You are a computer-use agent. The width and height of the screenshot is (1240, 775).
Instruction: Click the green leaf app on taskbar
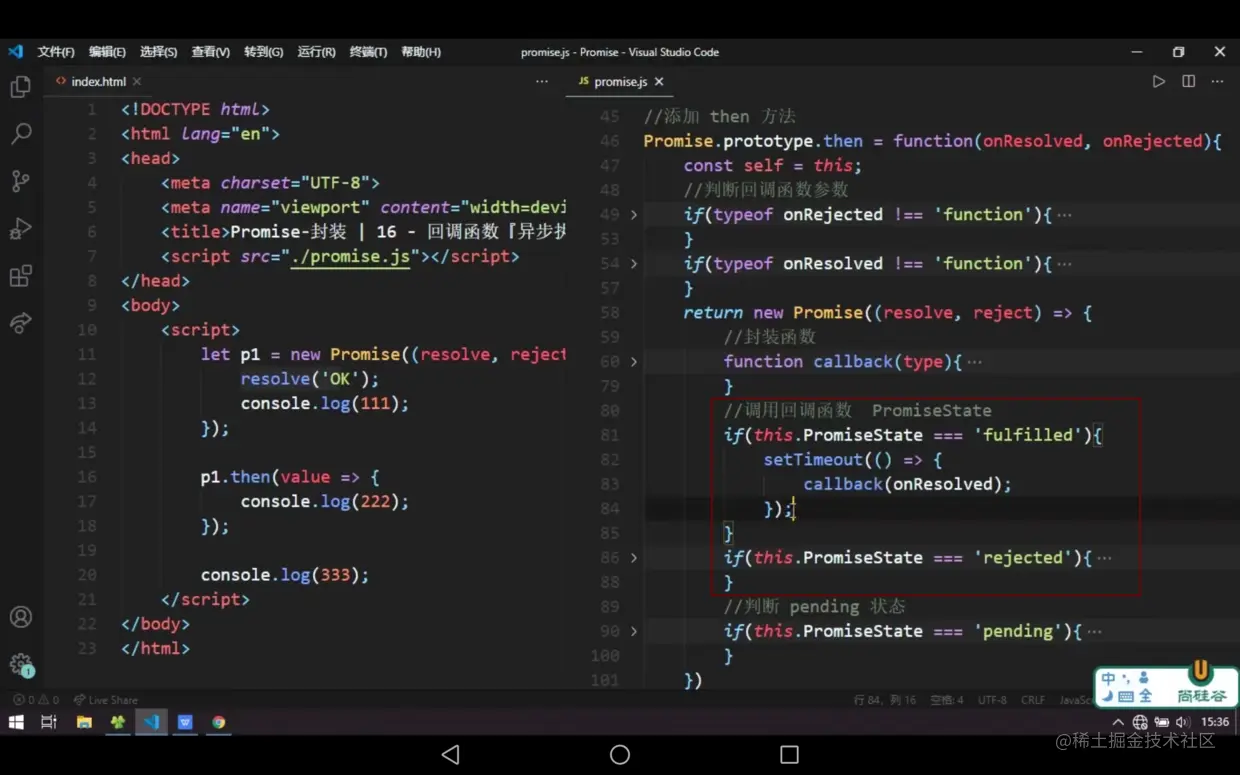pyautogui.click(x=118, y=722)
